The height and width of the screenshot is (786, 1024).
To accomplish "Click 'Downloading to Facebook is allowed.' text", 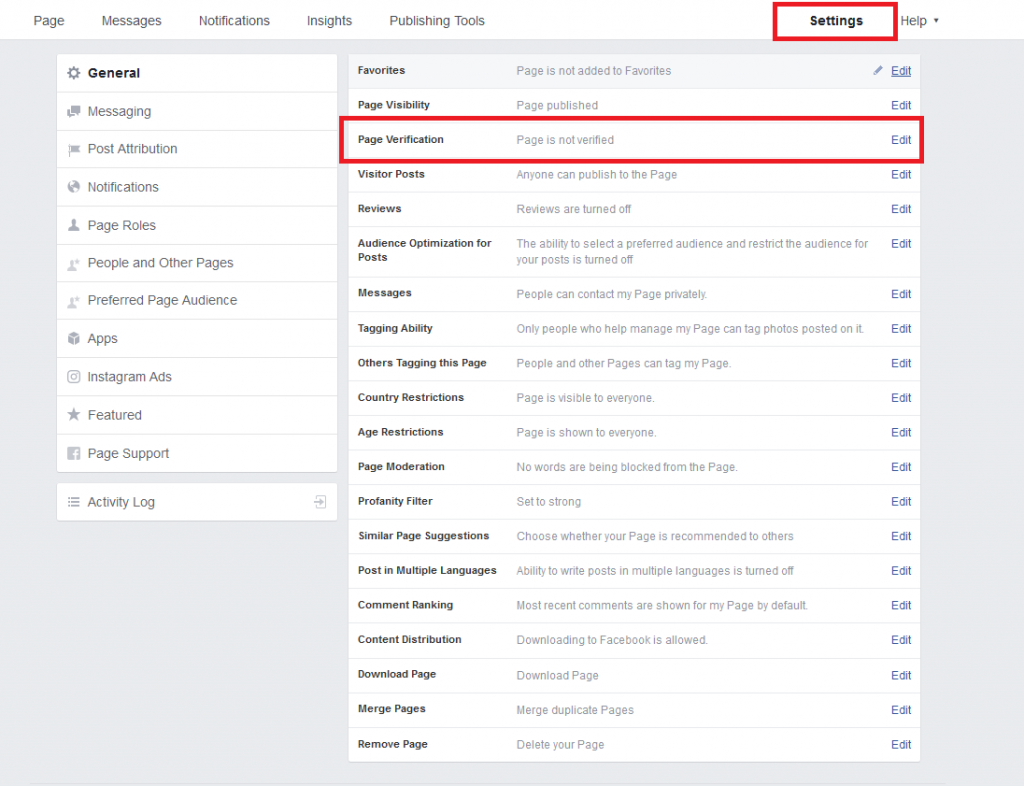I will (x=612, y=640).
